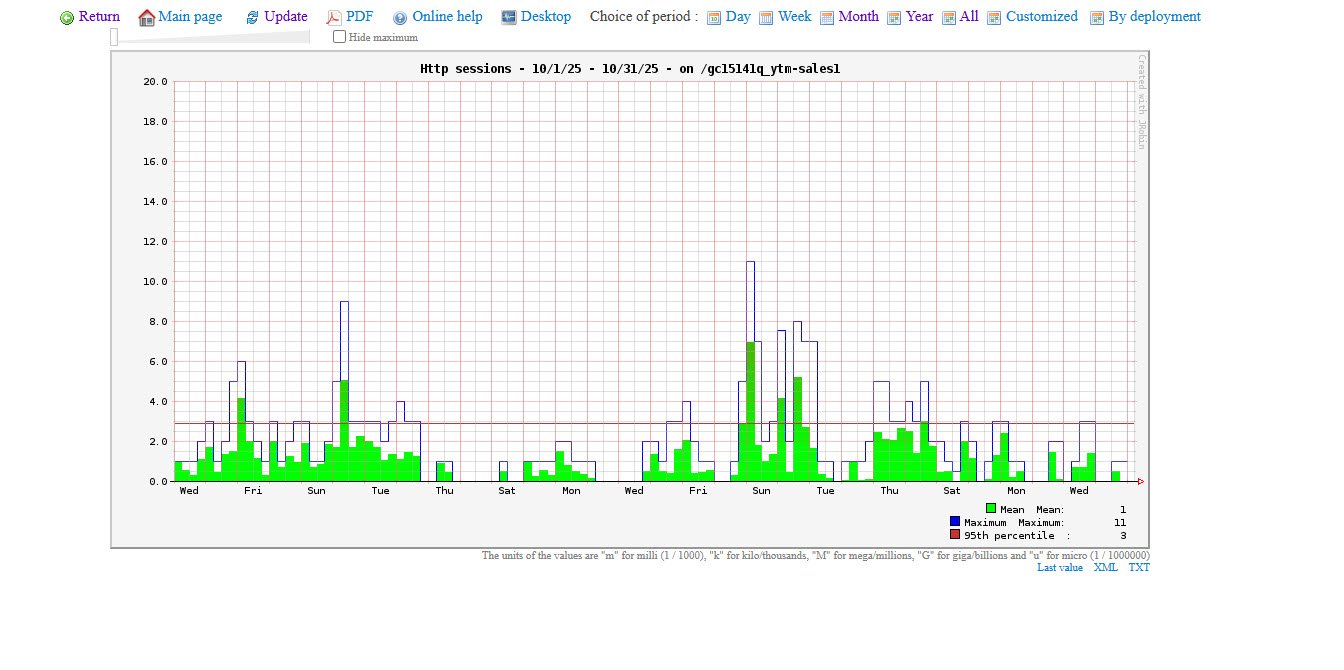Screen dimensions: 1344x670
Task: Switch period to Month
Action: click(858, 17)
